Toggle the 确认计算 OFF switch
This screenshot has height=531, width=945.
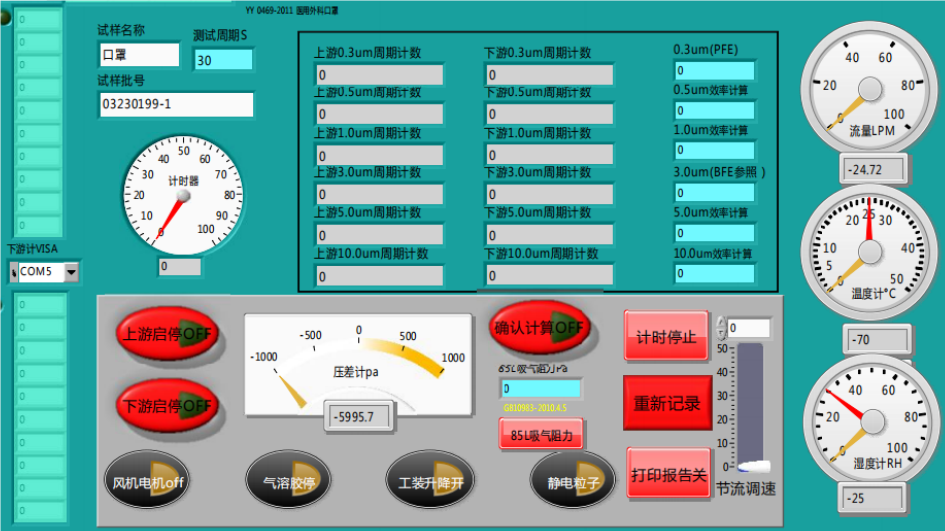(x=539, y=327)
